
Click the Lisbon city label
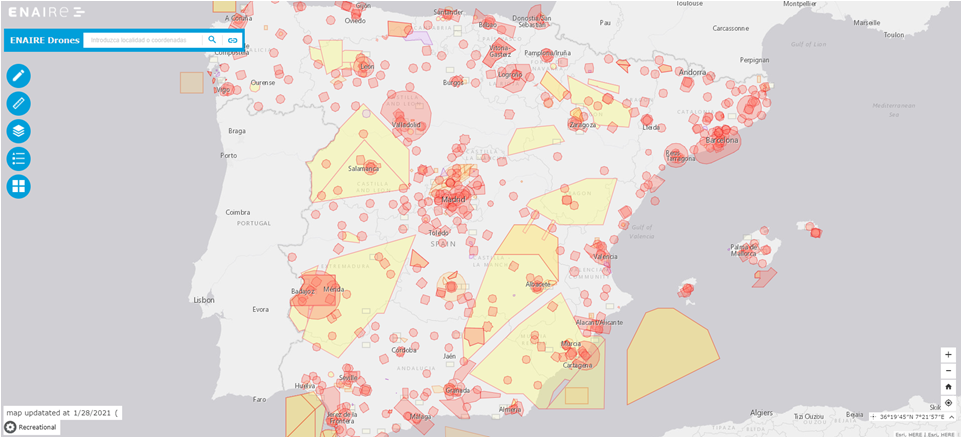pyautogui.click(x=204, y=300)
